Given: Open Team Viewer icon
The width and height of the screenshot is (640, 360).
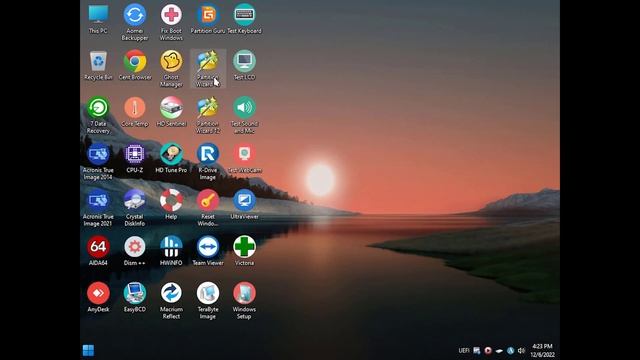Looking at the screenshot, I should (208, 251).
